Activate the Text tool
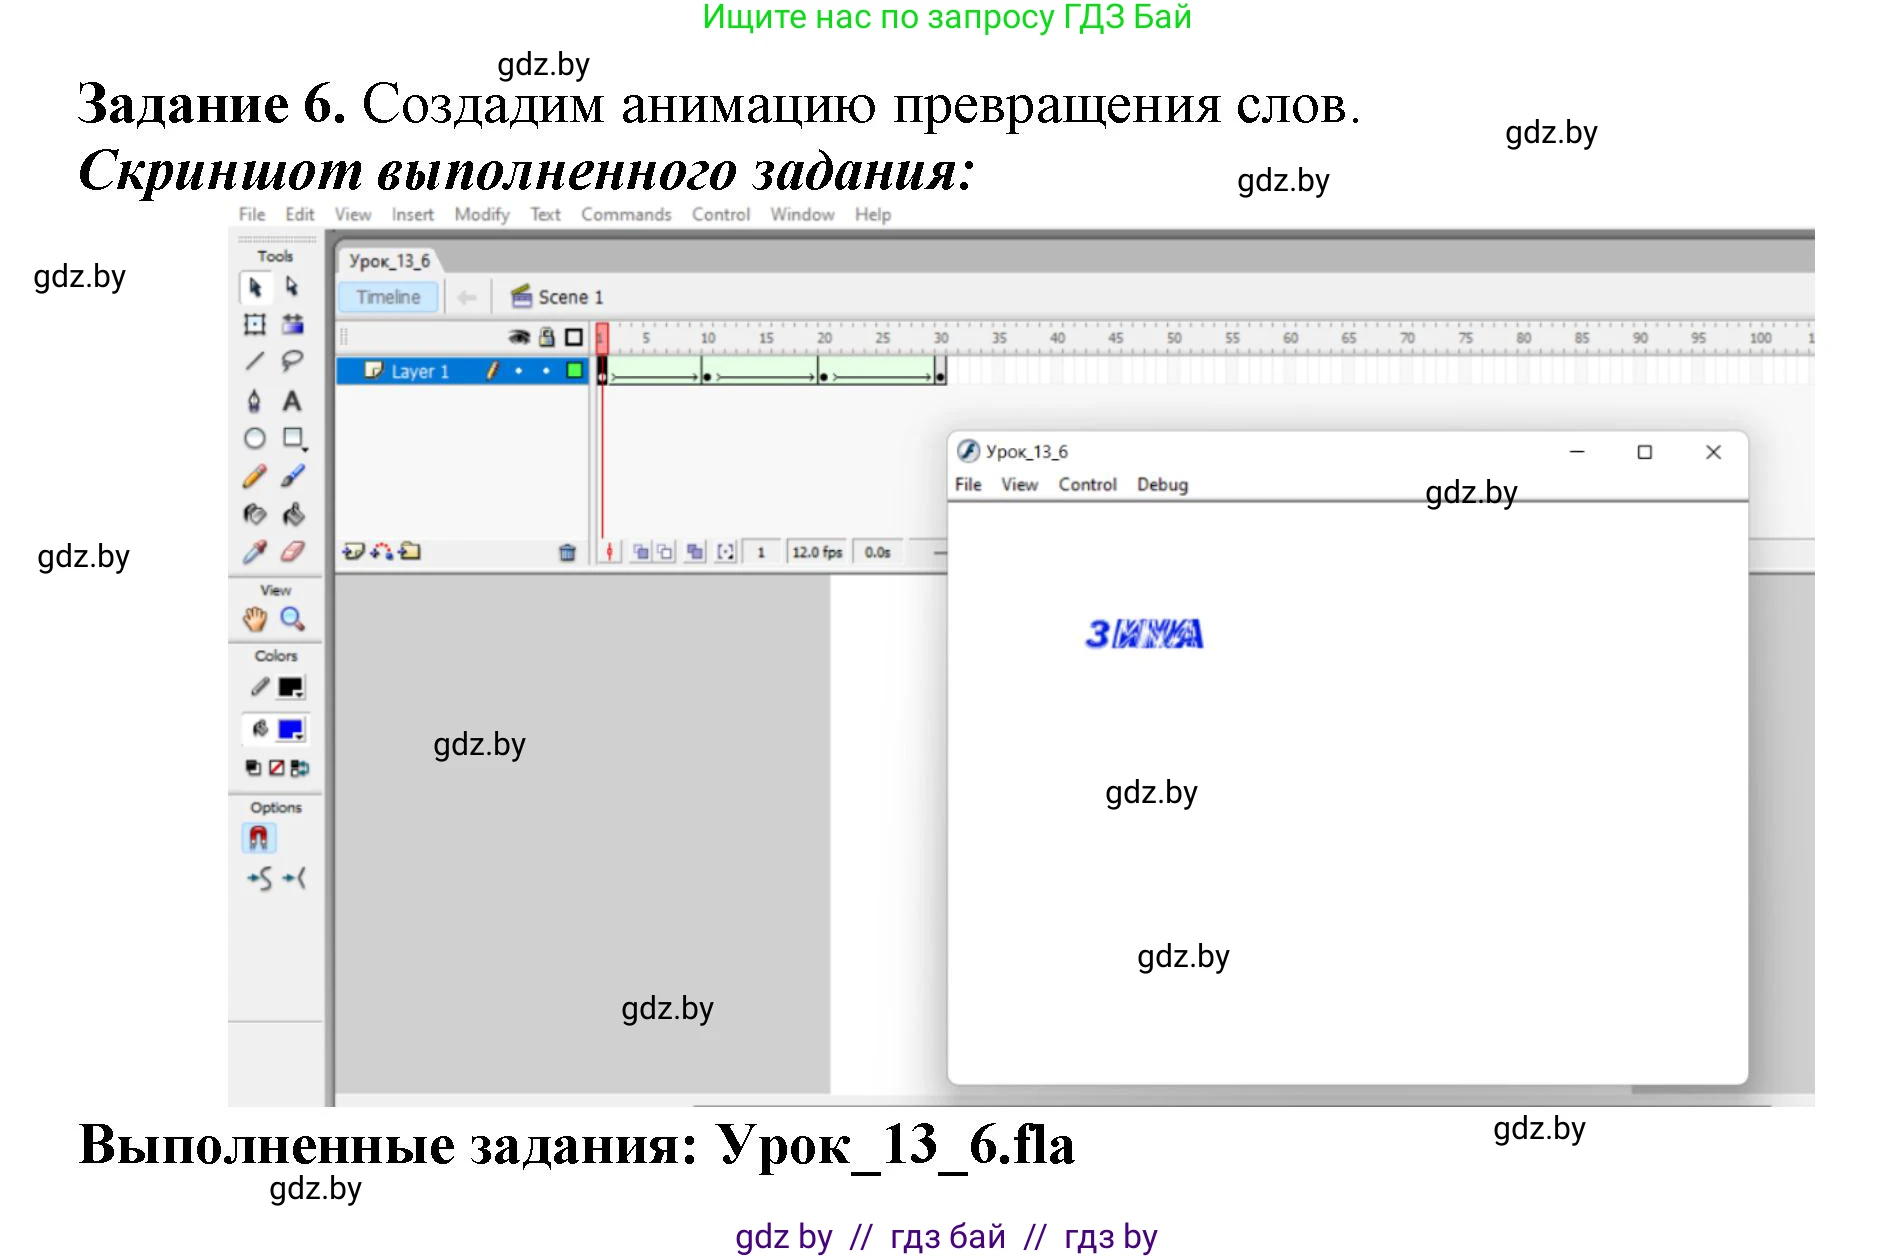Screen dimensions: 1896x1259 tap(292, 400)
